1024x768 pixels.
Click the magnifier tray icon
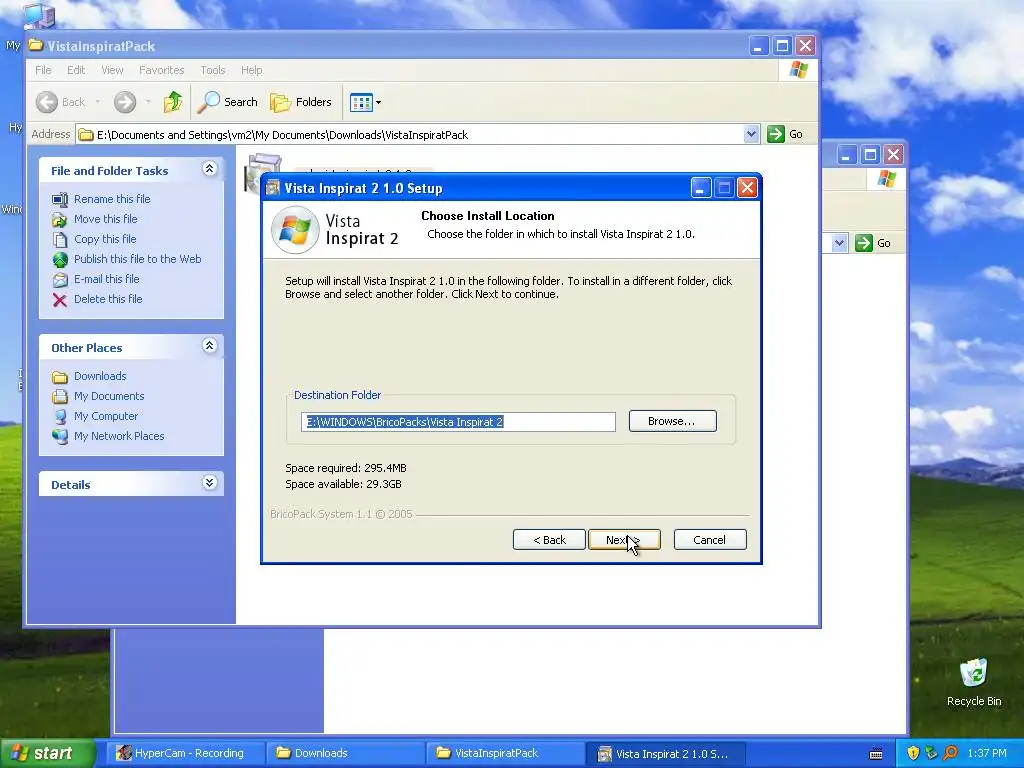(950, 753)
